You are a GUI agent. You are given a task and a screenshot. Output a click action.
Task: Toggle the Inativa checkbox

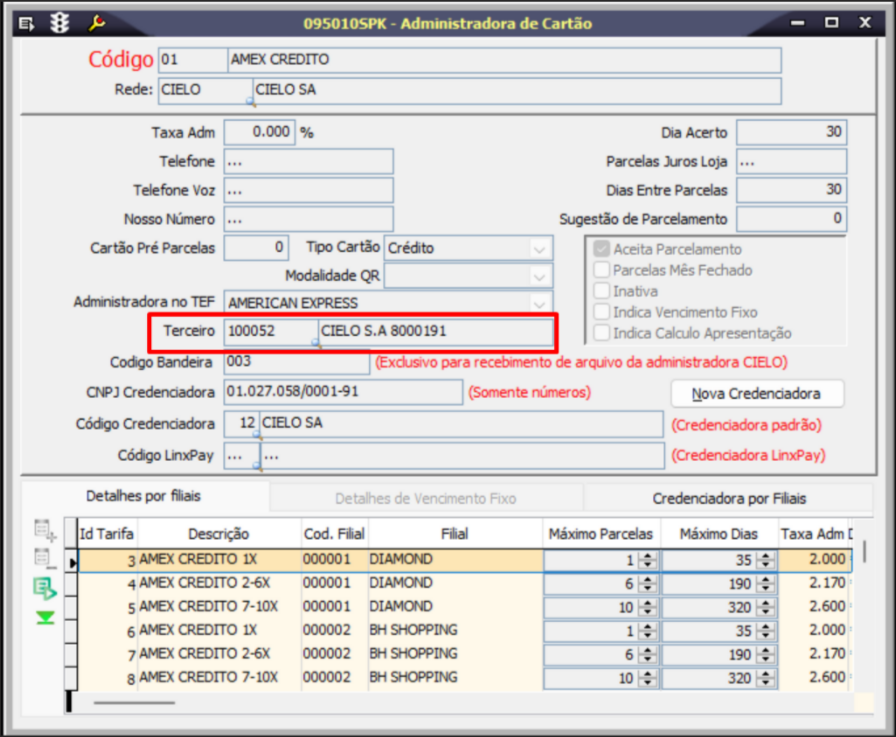click(x=601, y=291)
